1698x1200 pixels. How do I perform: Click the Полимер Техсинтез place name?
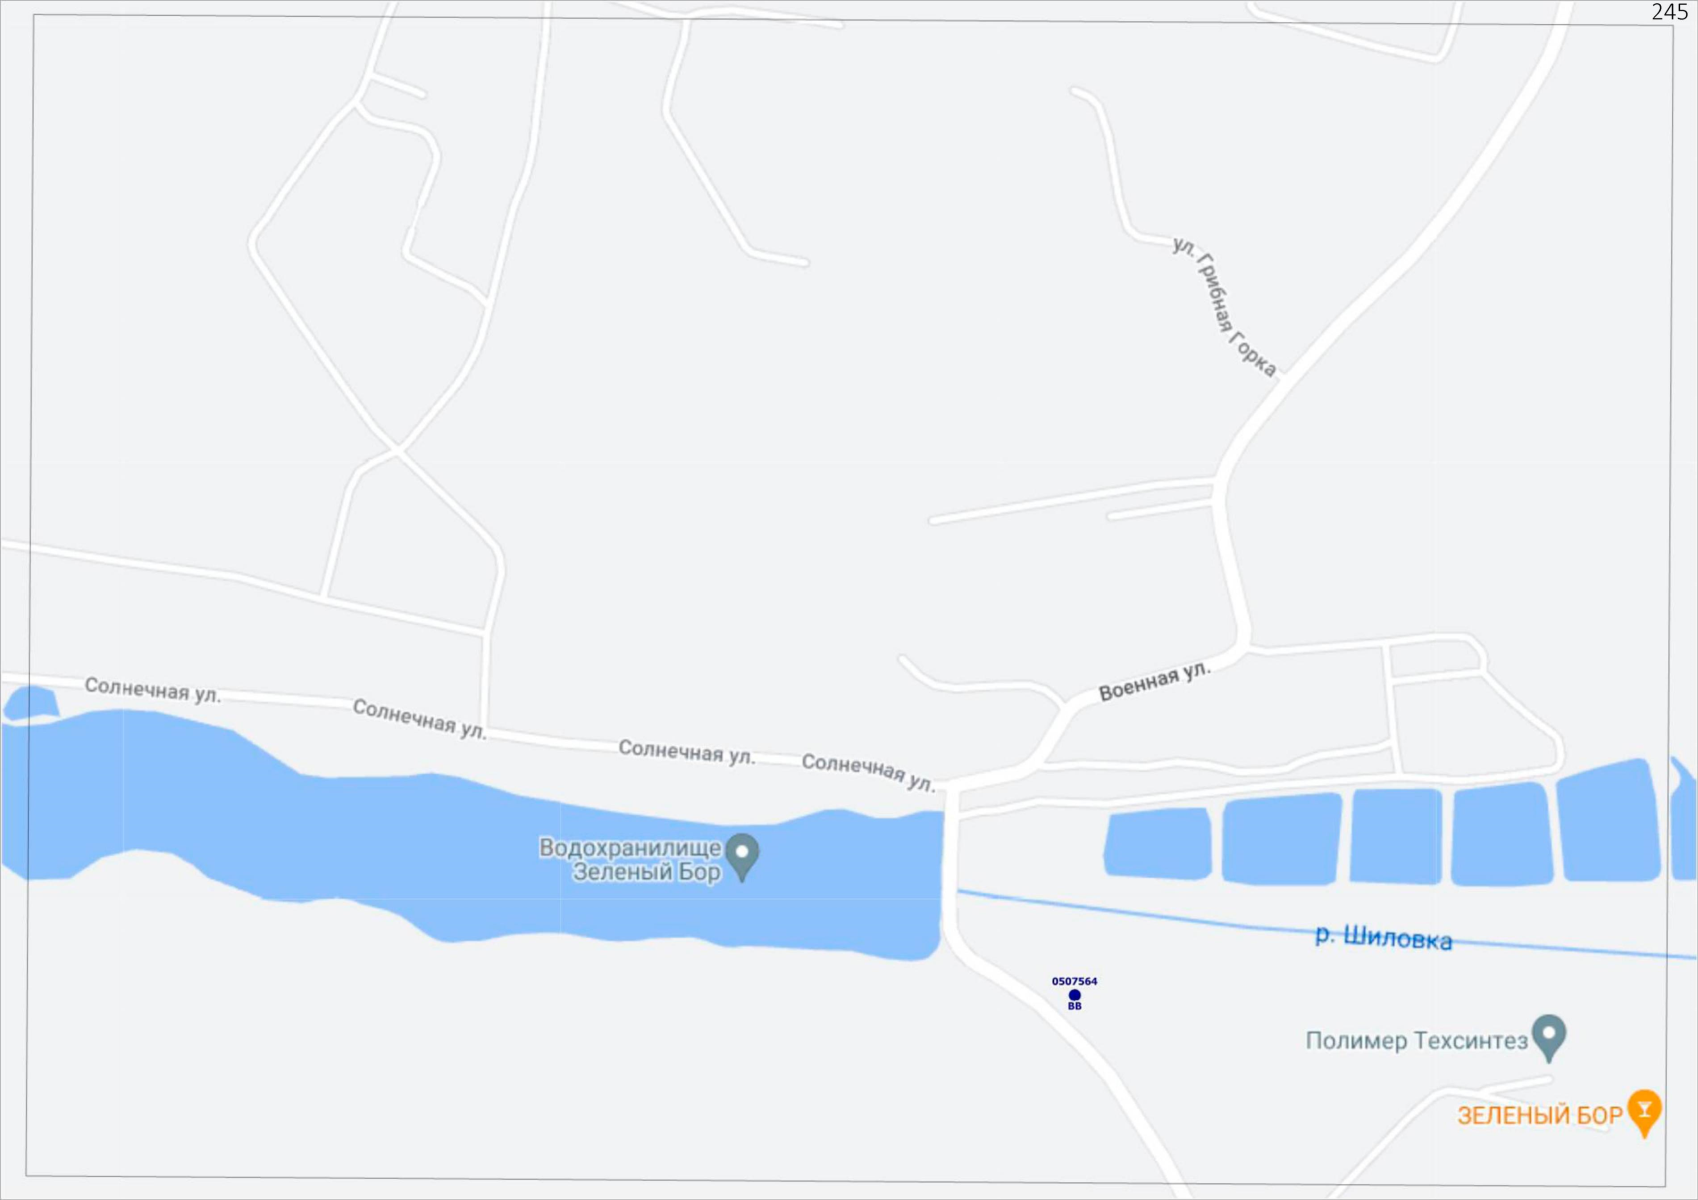click(1416, 1041)
